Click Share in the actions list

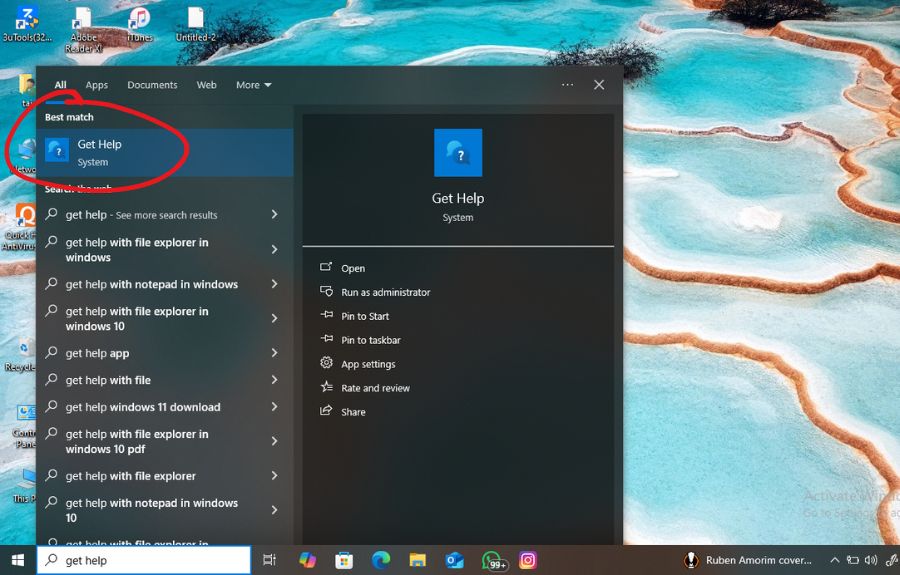353,412
